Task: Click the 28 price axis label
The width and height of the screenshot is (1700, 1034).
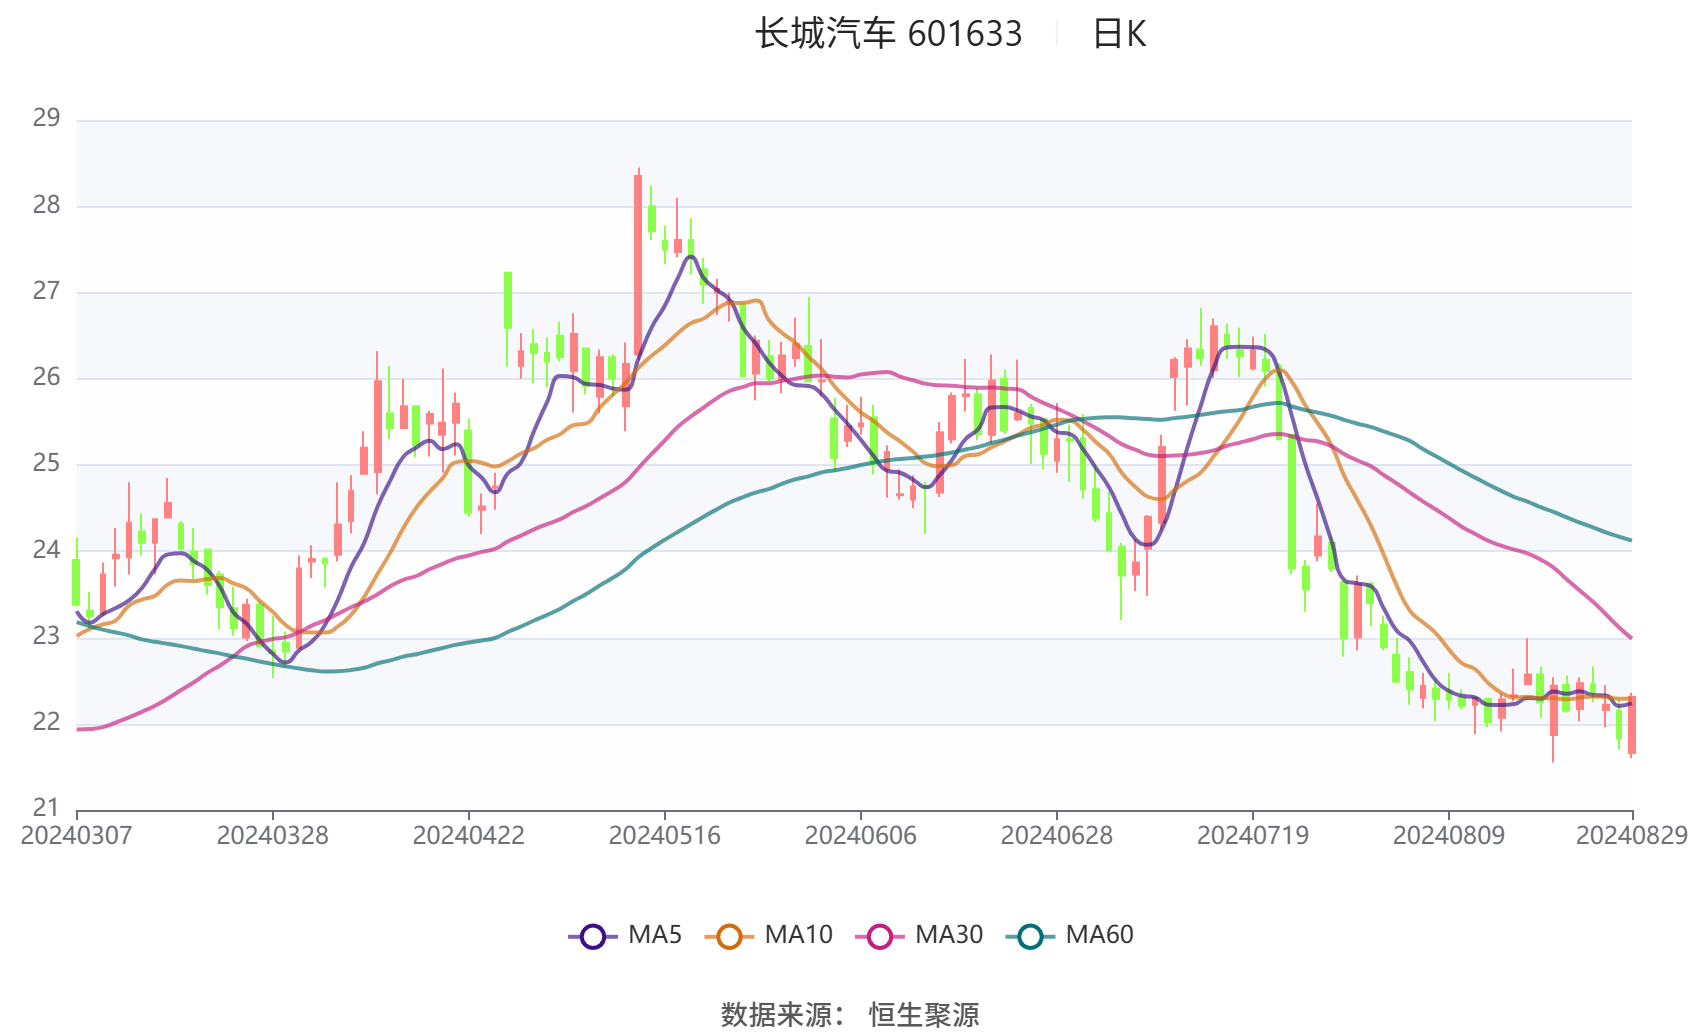Action: (x=46, y=205)
